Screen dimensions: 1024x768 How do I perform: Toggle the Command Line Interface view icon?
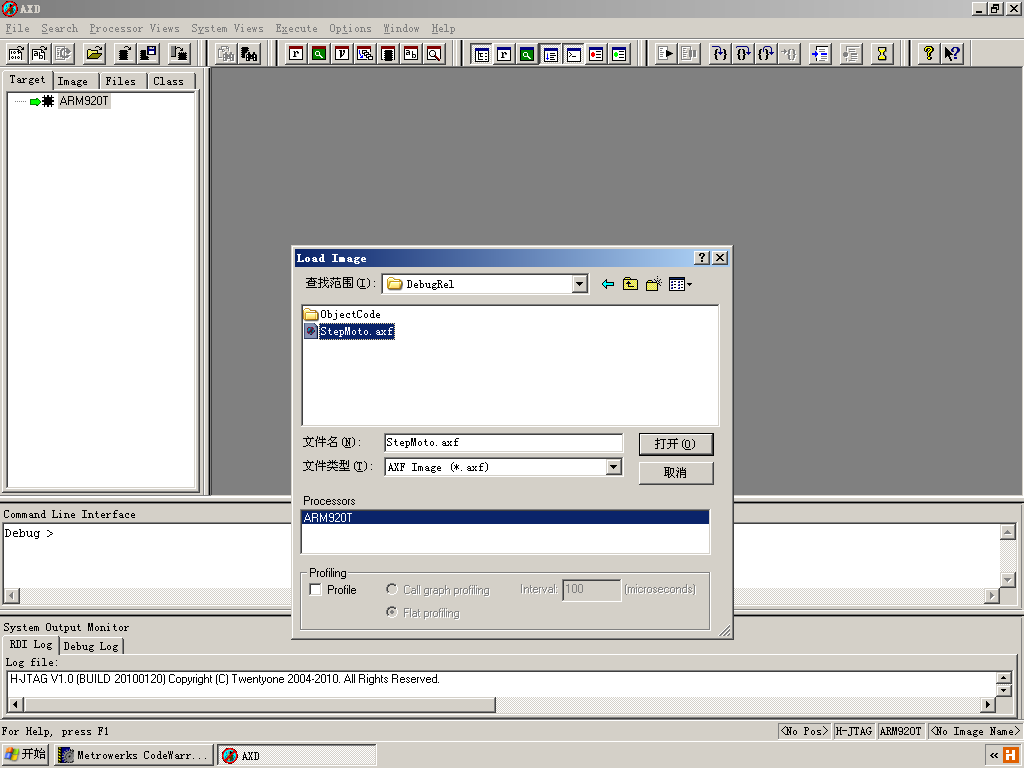coord(573,54)
